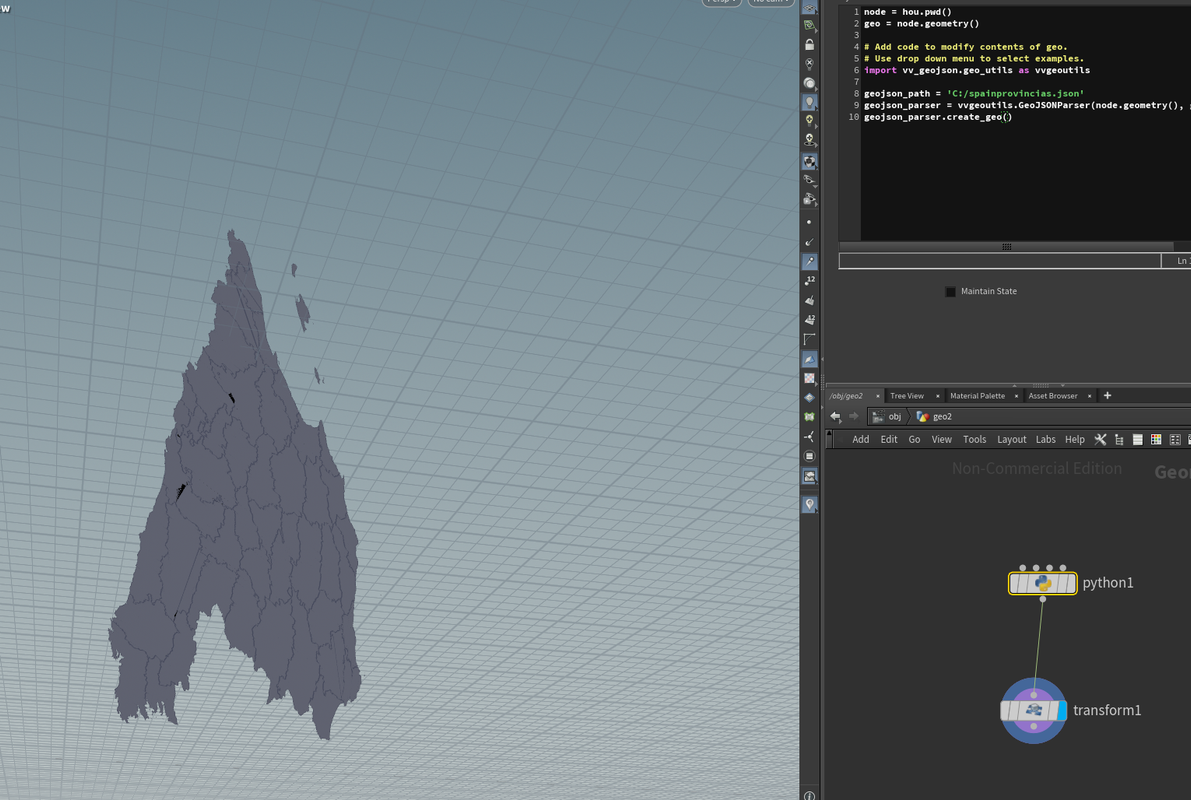Switch to the Tree View tab
This screenshot has width=1191, height=800.
pos(907,396)
